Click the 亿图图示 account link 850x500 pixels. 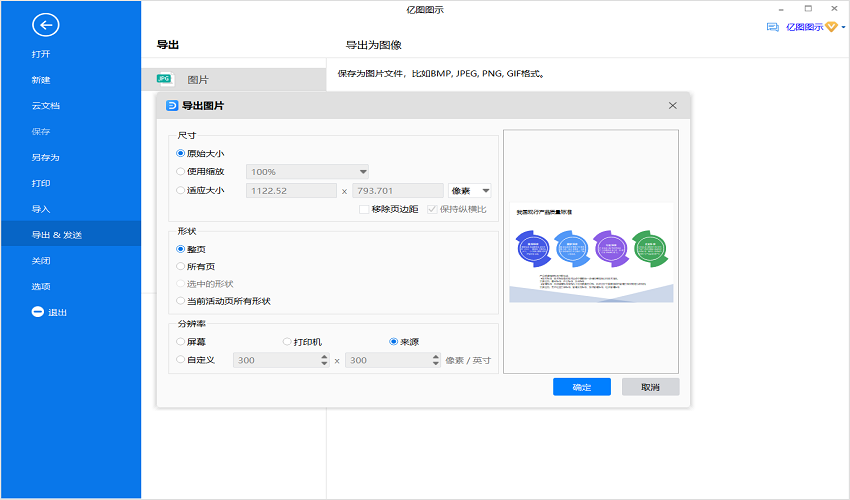pos(804,27)
